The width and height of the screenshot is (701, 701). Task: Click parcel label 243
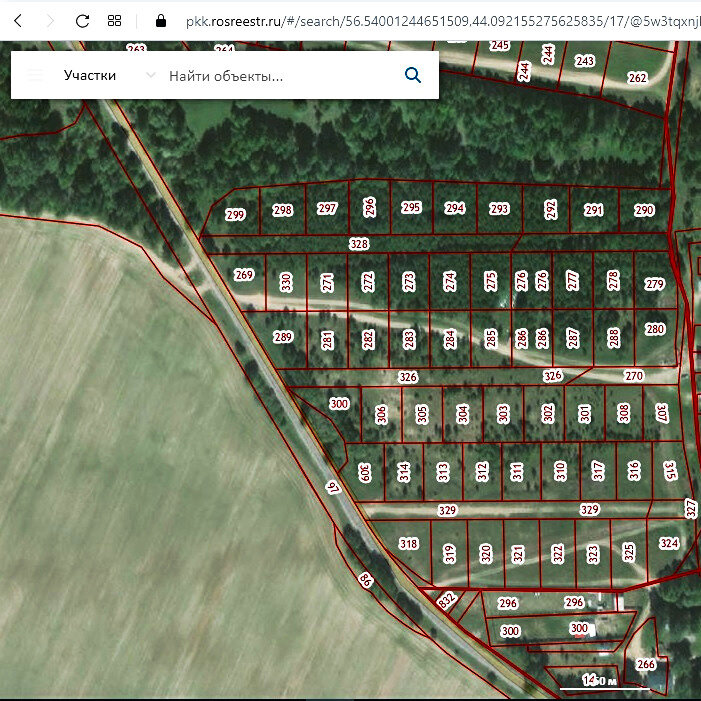(x=585, y=61)
